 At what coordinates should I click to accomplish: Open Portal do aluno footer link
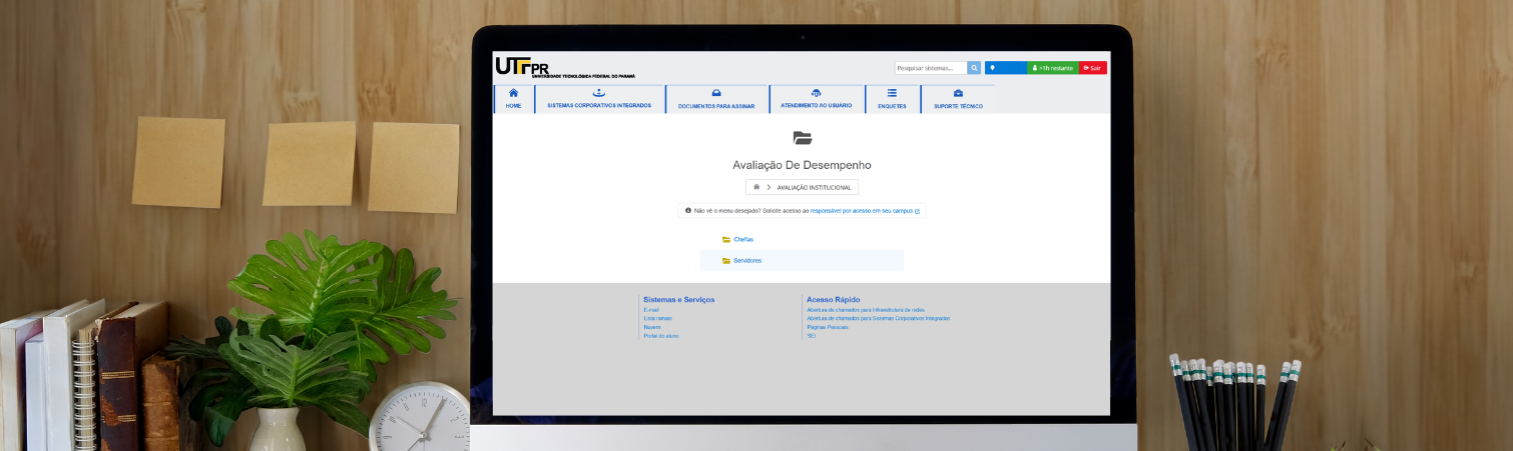point(661,336)
